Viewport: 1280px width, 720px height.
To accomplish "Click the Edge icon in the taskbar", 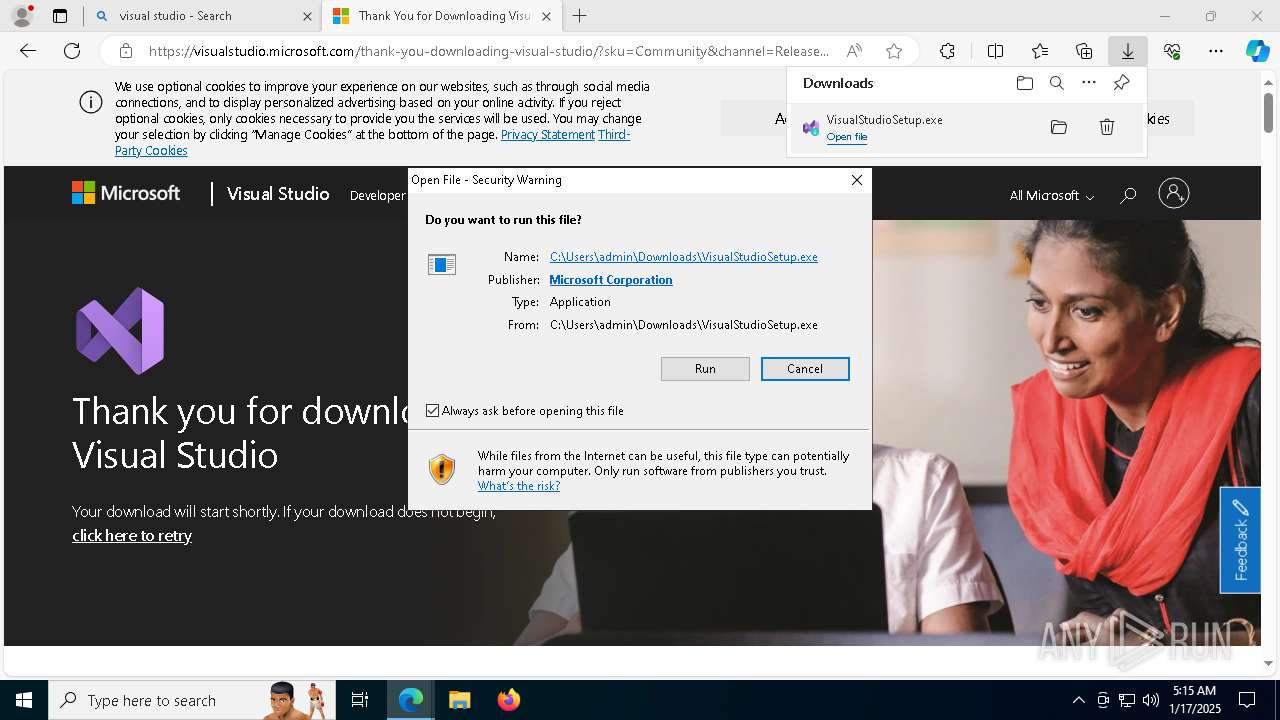I will coord(411,700).
